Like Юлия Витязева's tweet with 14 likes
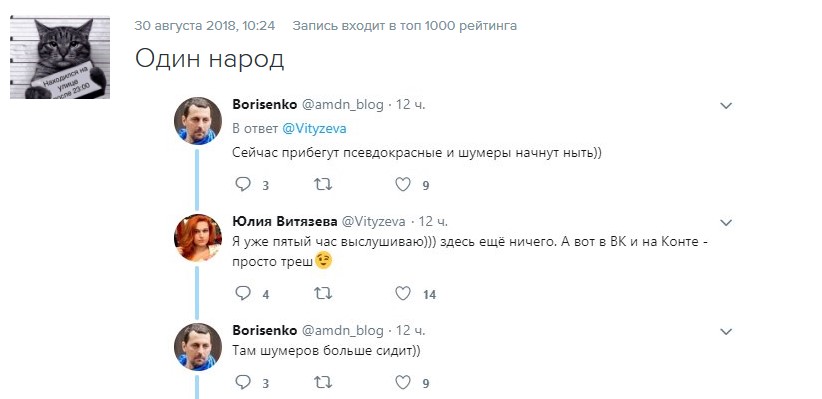The height and width of the screenshot is (399, 822). (x=403, y=294)
